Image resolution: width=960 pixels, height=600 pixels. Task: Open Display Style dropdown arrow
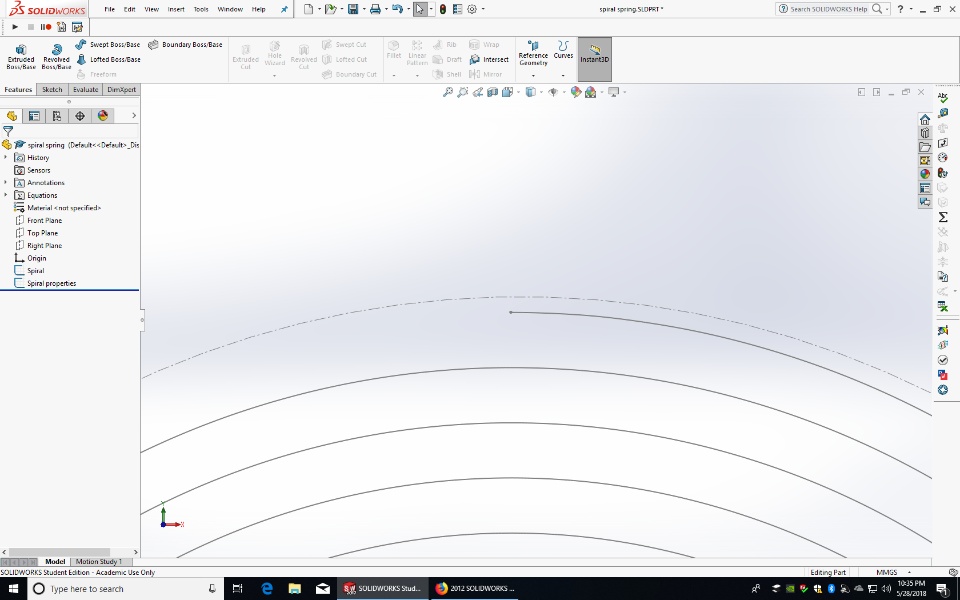click(x=541, y=92)
